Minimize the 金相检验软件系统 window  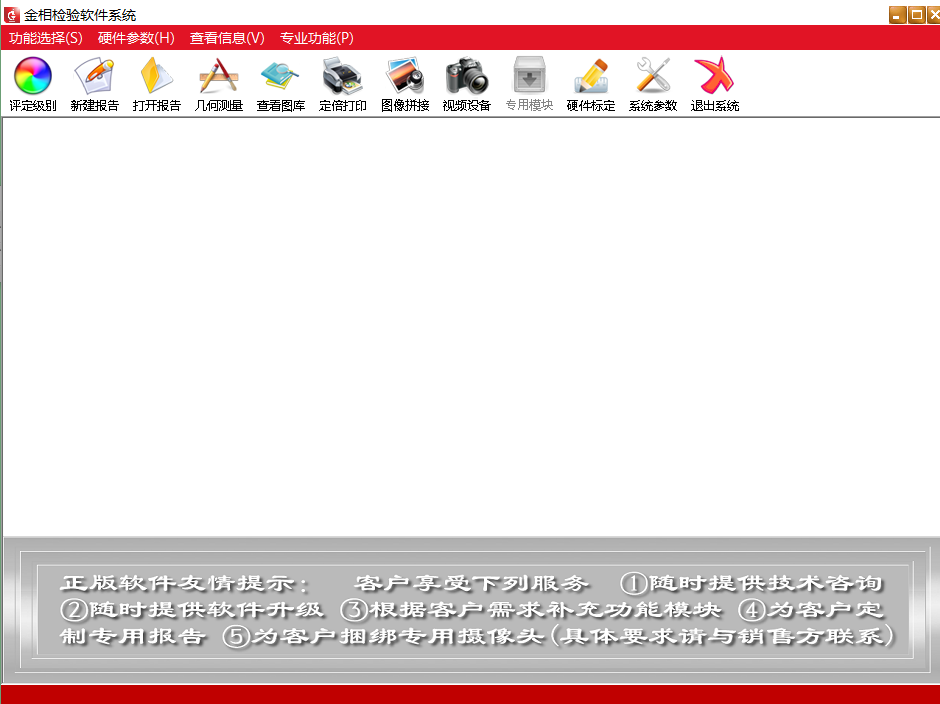[897, 14]
